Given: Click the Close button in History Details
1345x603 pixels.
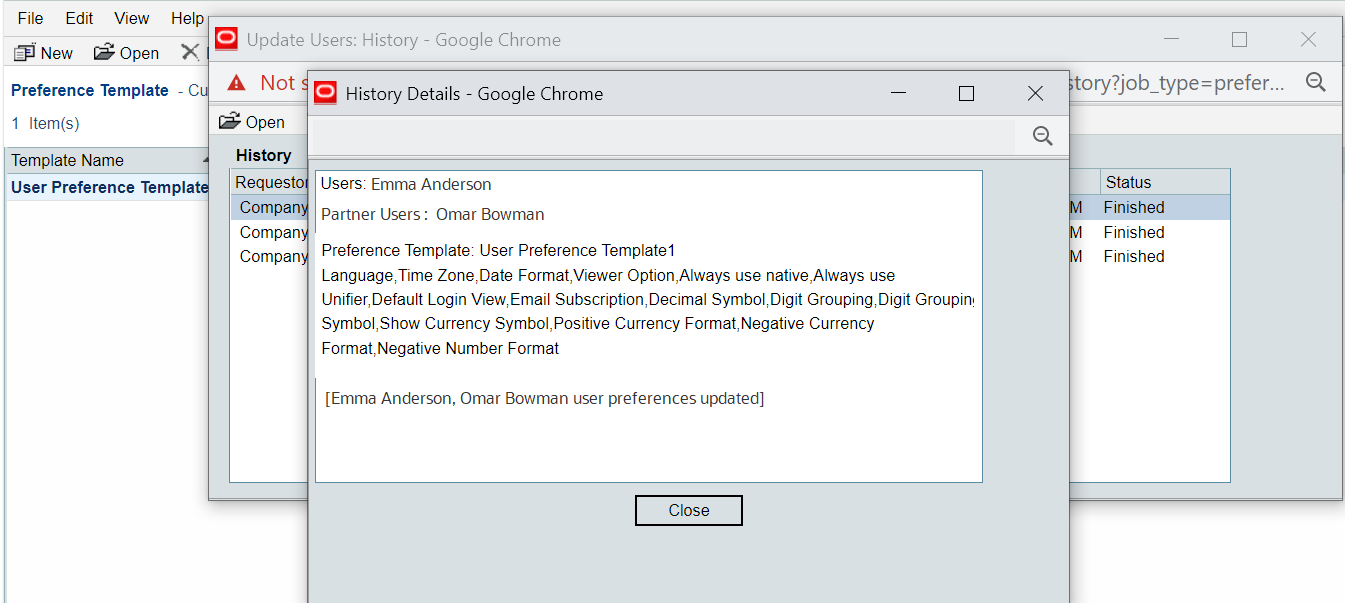Looking at the screenshot, I should [x=688, y=510].
